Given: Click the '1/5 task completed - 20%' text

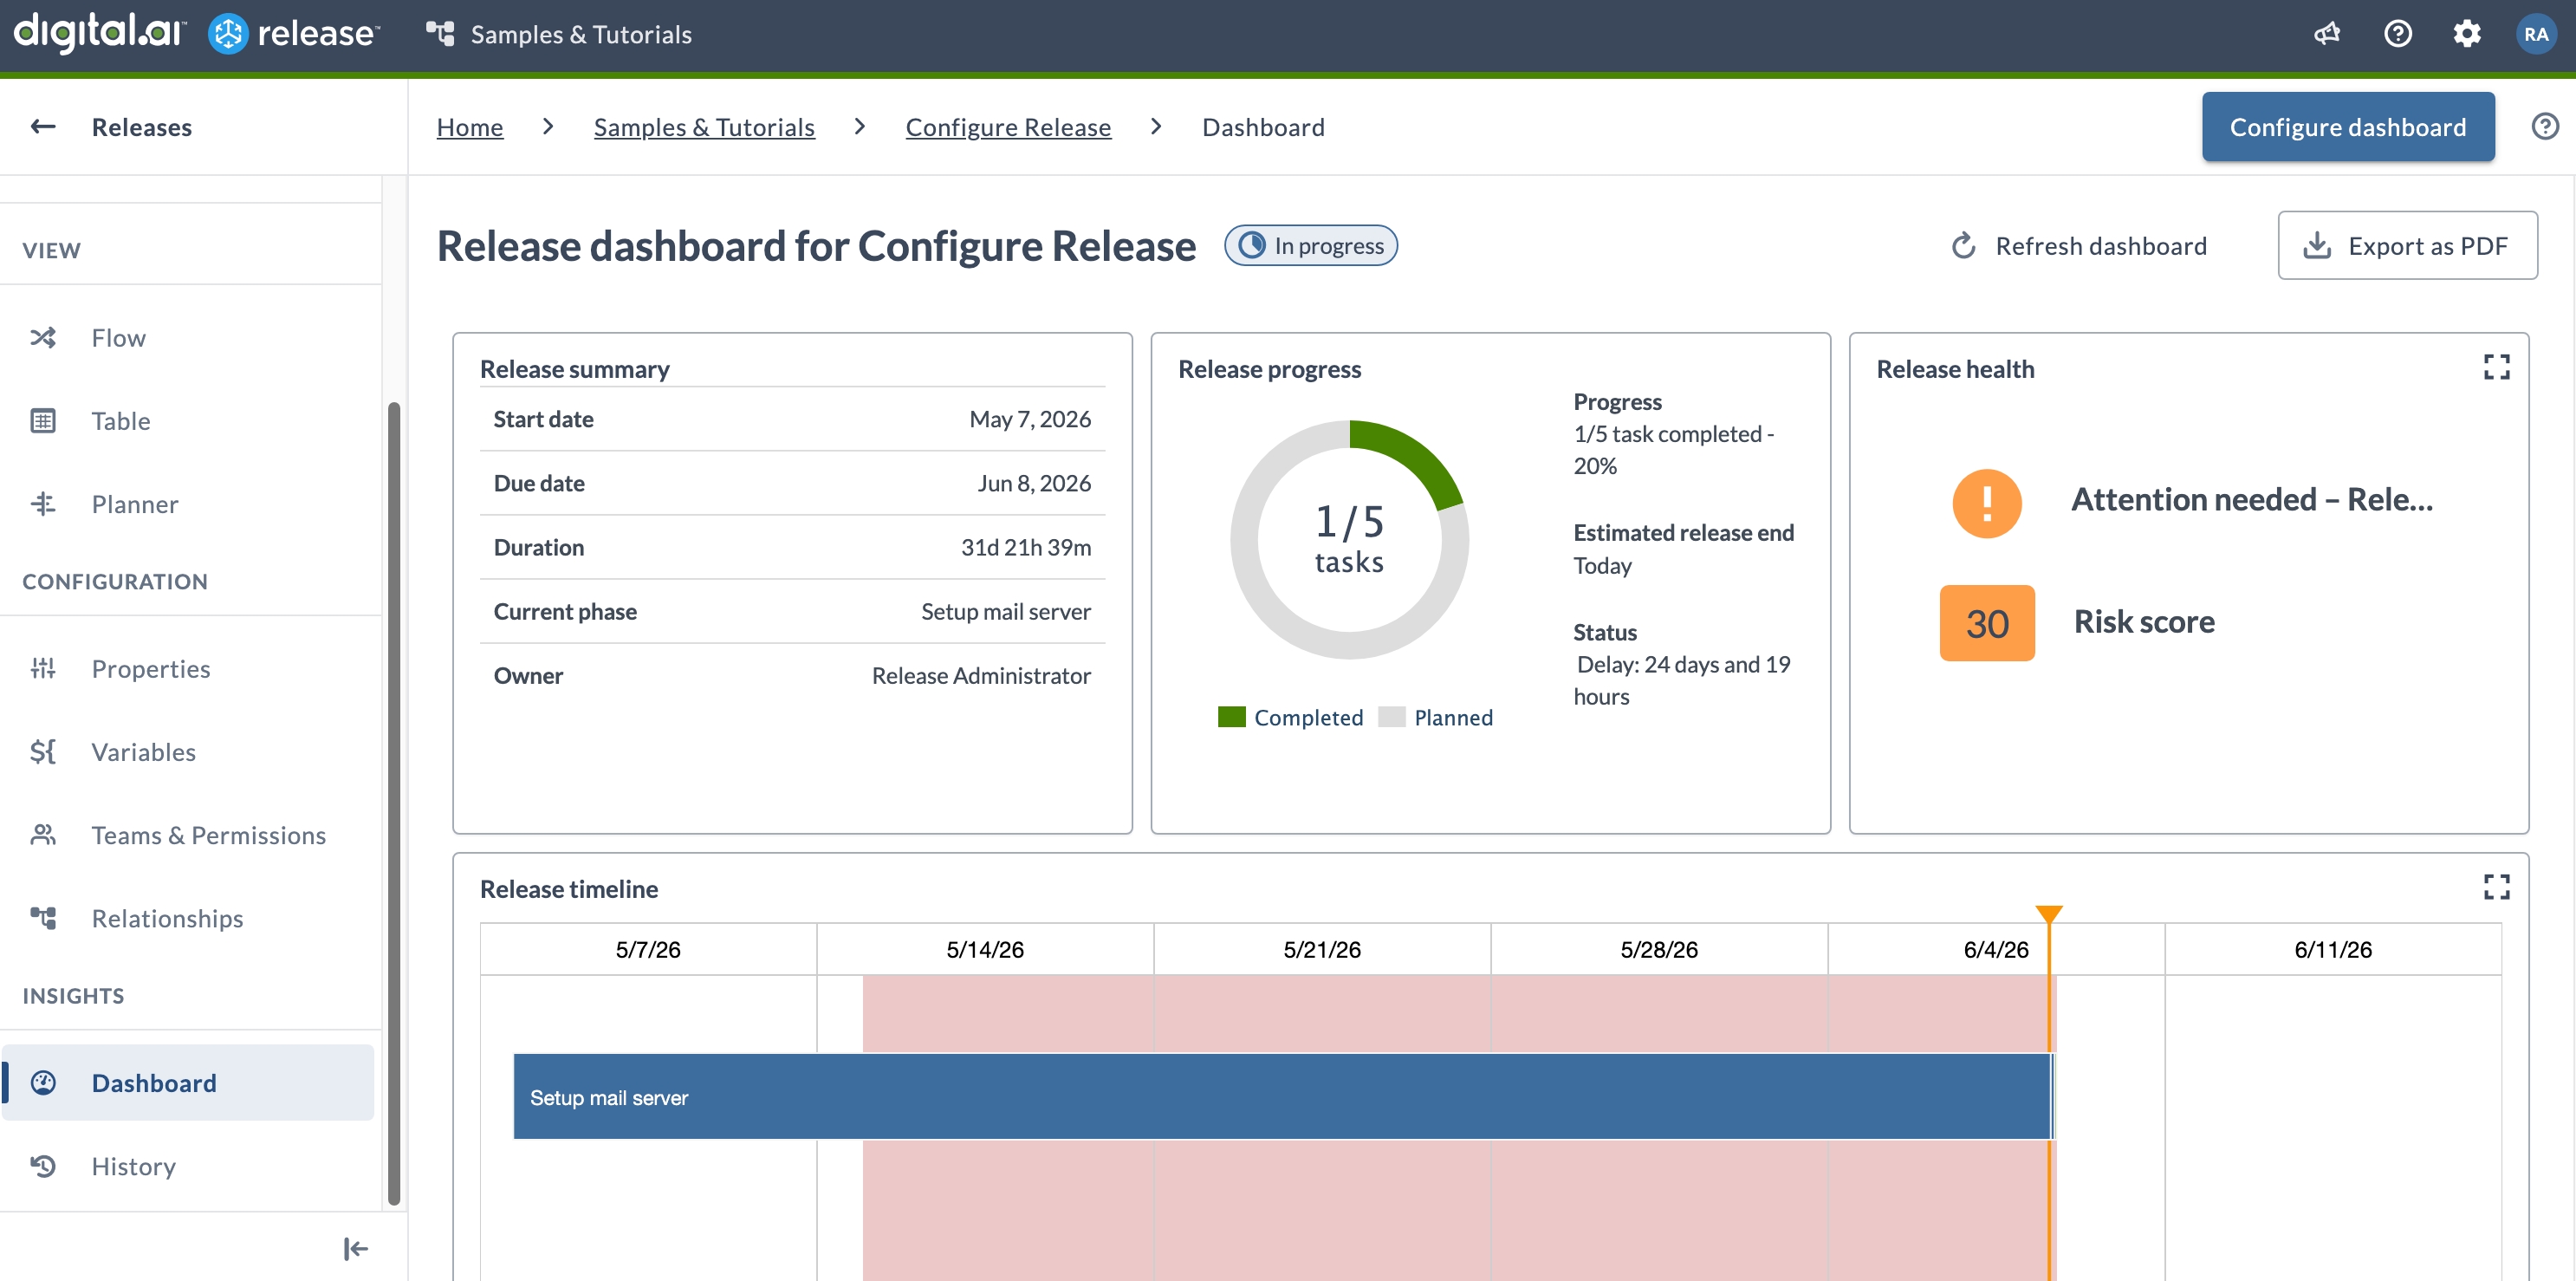Looking at the screenshot, I should (x=1674, y=449).
